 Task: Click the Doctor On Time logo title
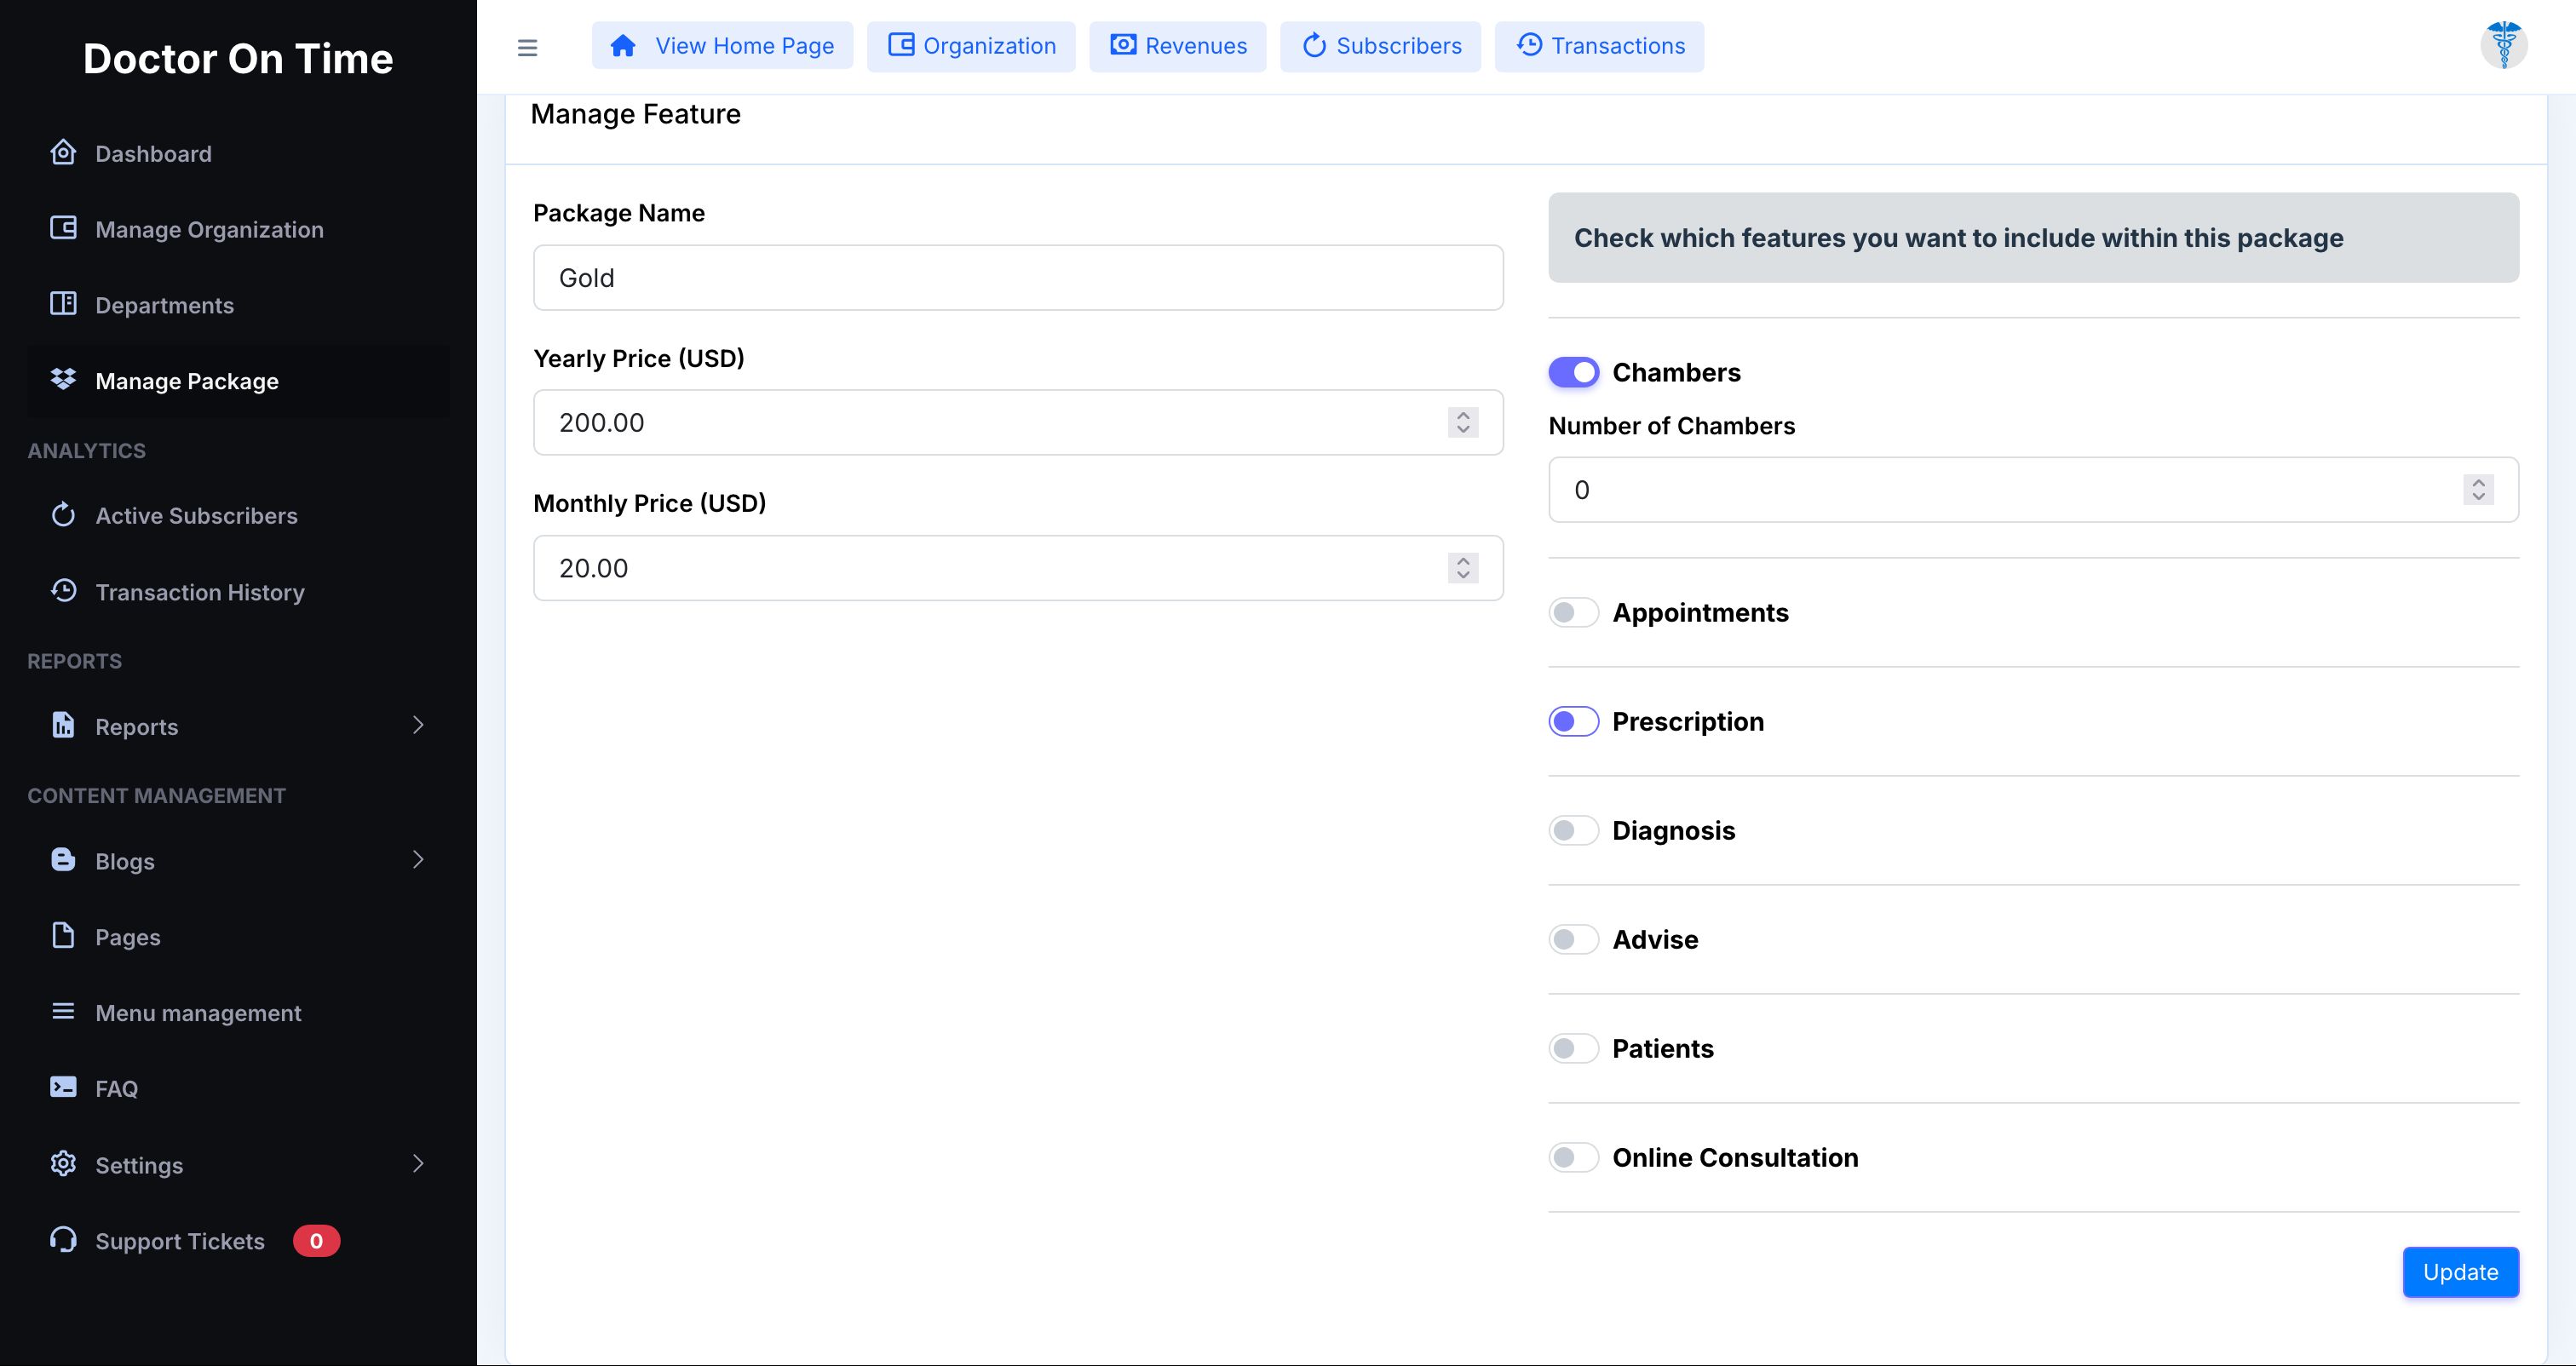(238, 59)
